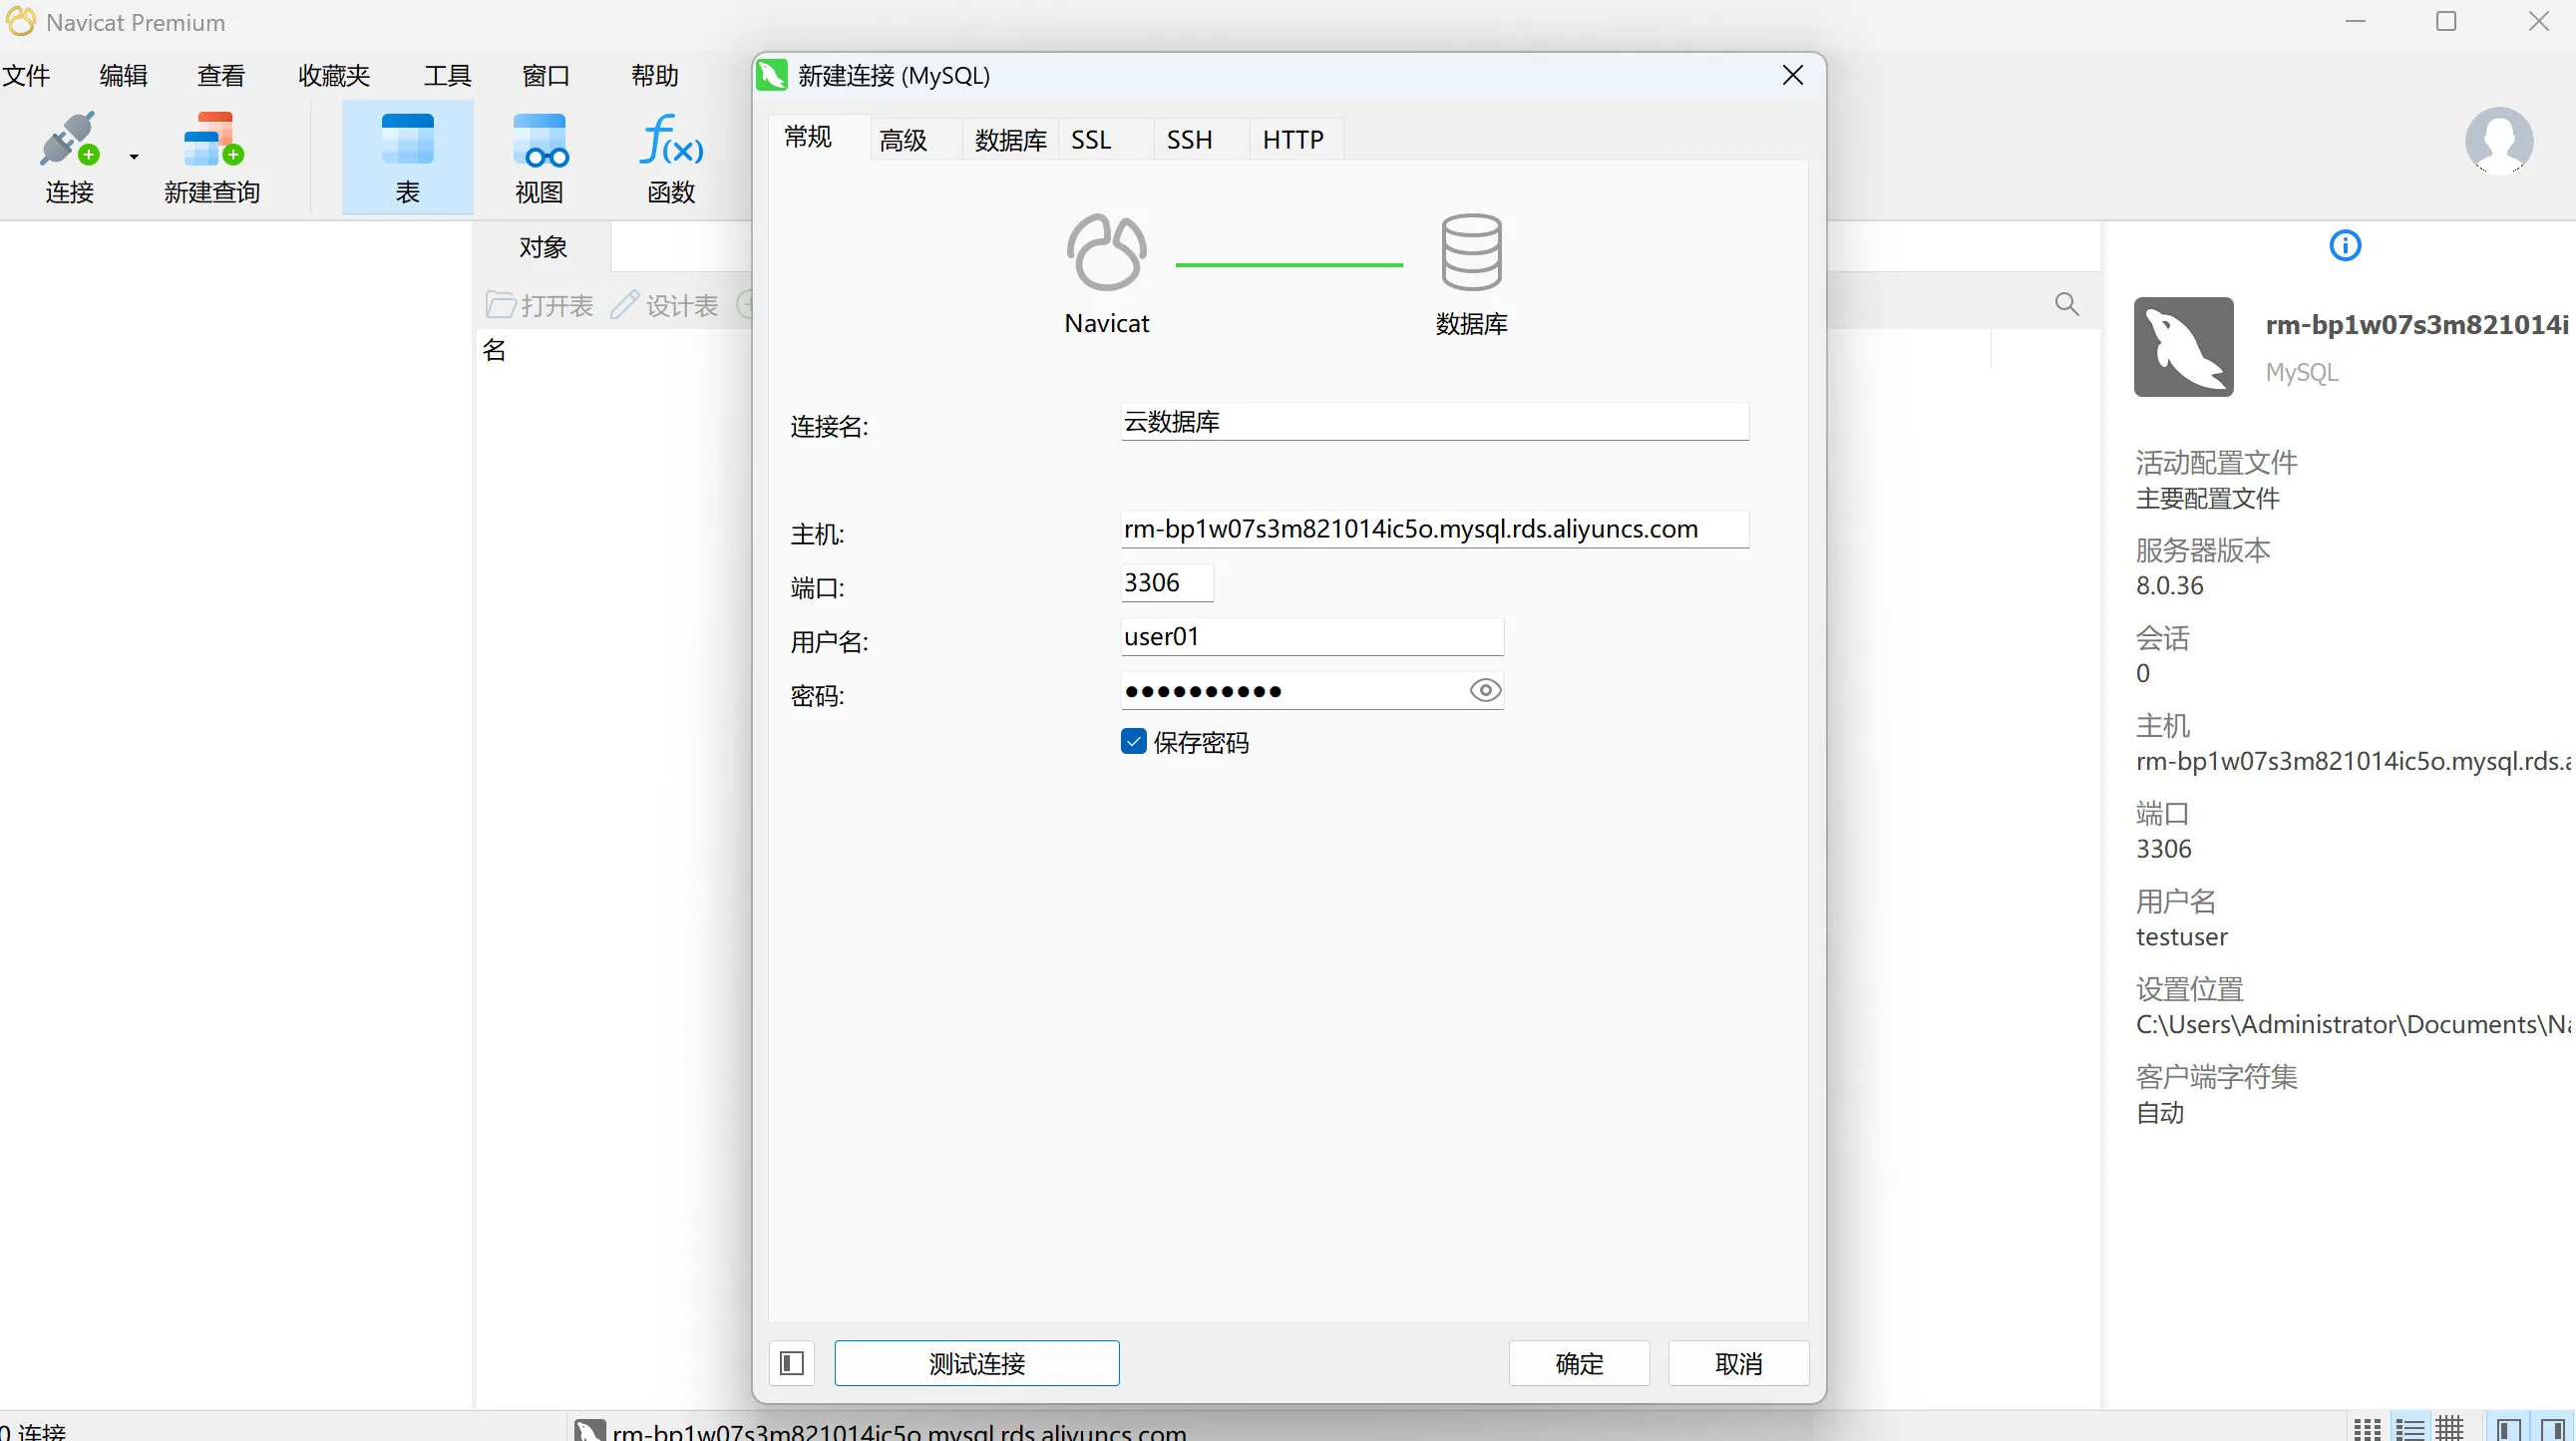Open the View (查看) menu
The width and height of the screenshot is (2576, 1441).
pos(220,75)
